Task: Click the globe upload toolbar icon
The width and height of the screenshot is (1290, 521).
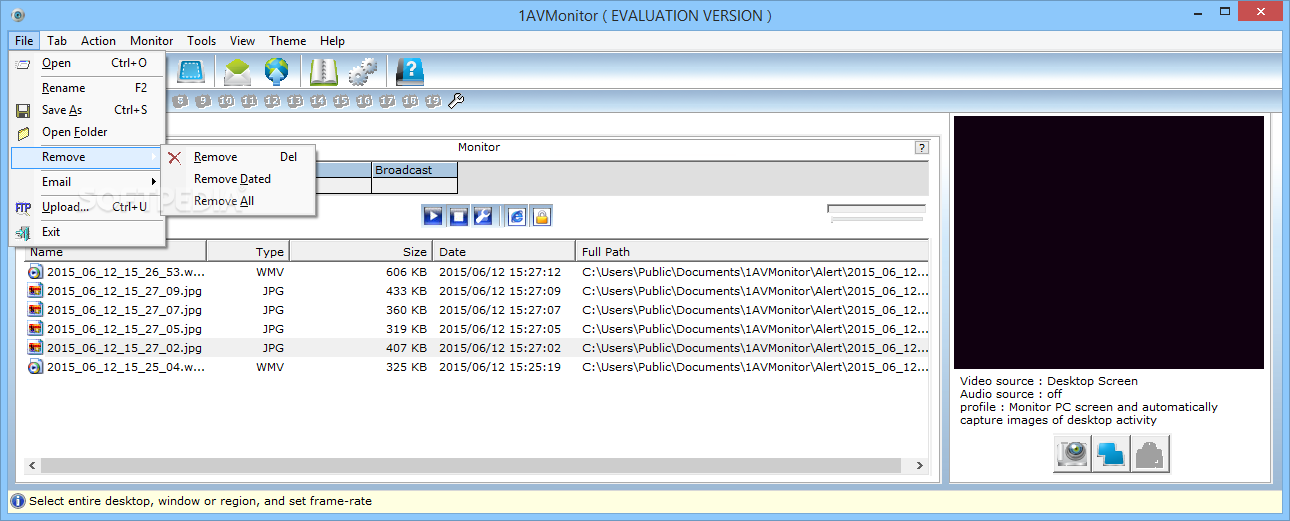Action: pyautogui.click(x=276, y=72)
